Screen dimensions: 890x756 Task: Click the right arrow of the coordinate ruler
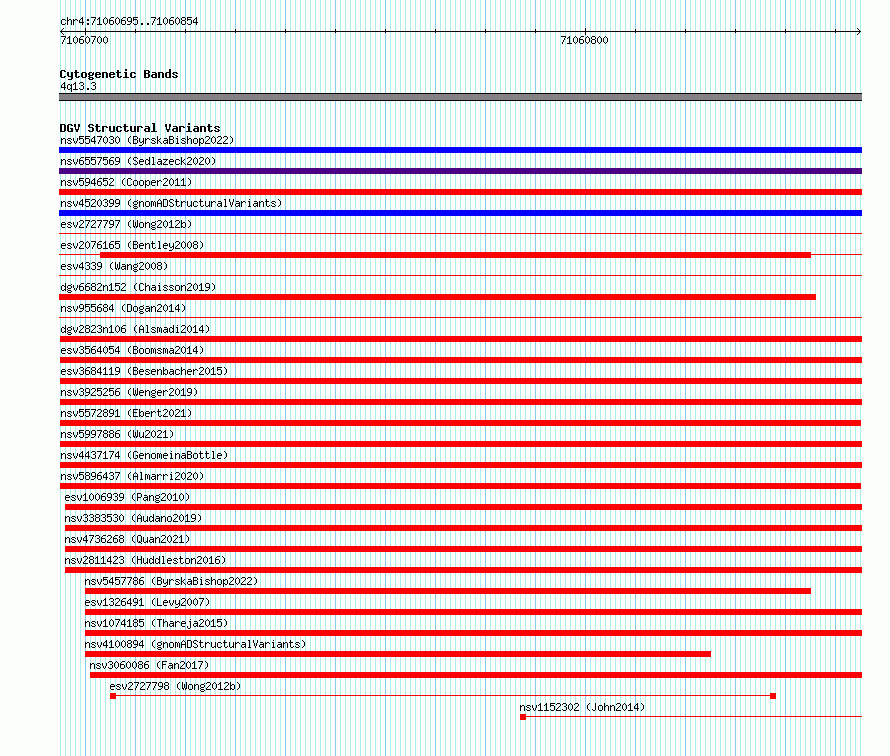pyautogui.click(x=859, y=31)
